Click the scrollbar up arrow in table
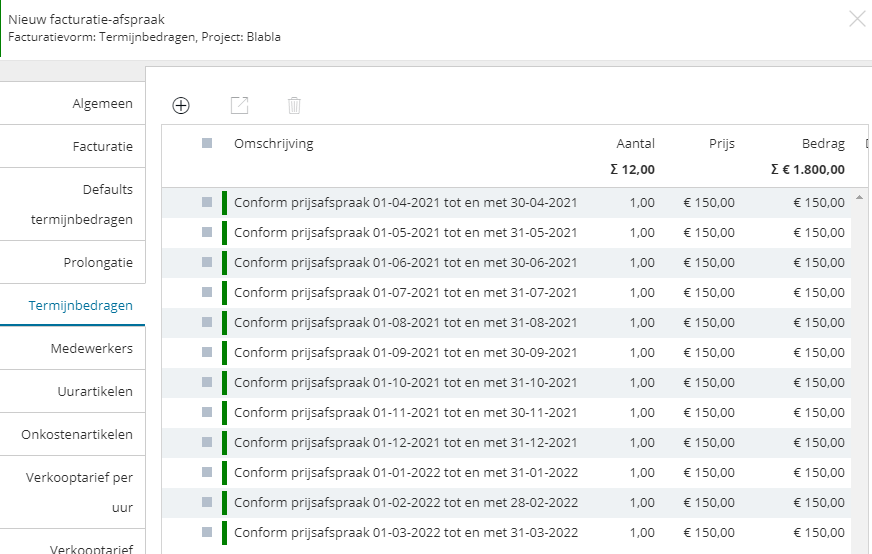This screenshot has width=872, height=554. tap(859, 197)
